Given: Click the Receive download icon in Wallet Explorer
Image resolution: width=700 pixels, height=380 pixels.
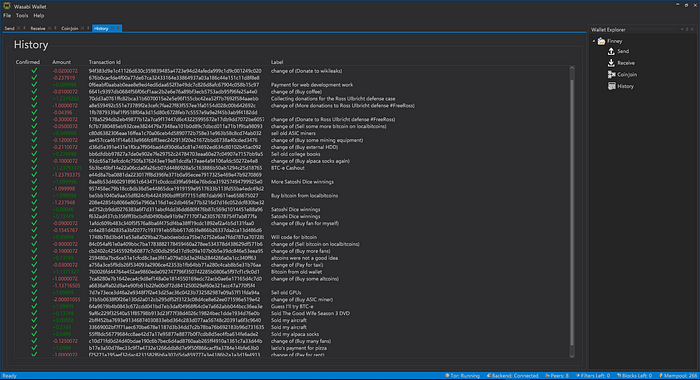Looking at the screenshot, I should click(611, 63).
